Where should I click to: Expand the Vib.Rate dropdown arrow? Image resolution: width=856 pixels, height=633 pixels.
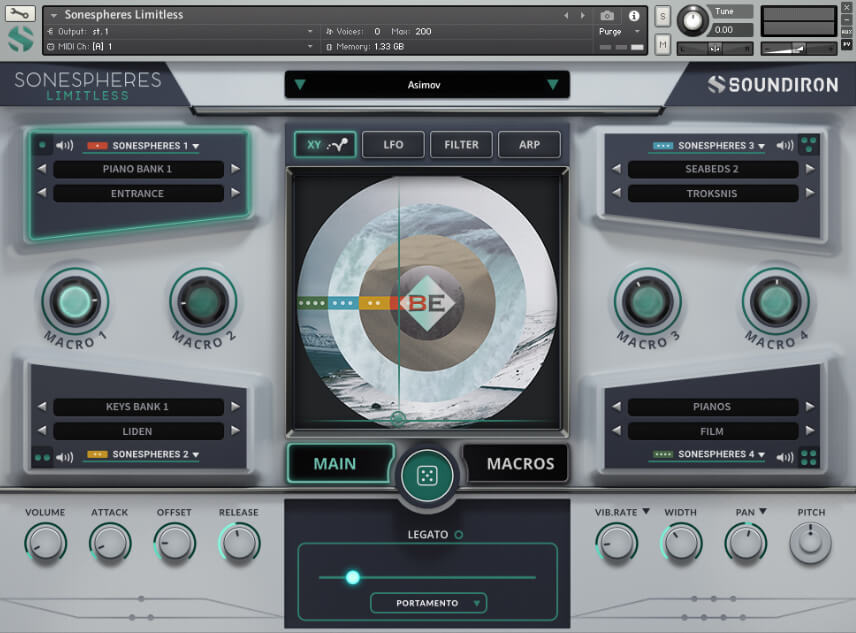coord(646,511)
